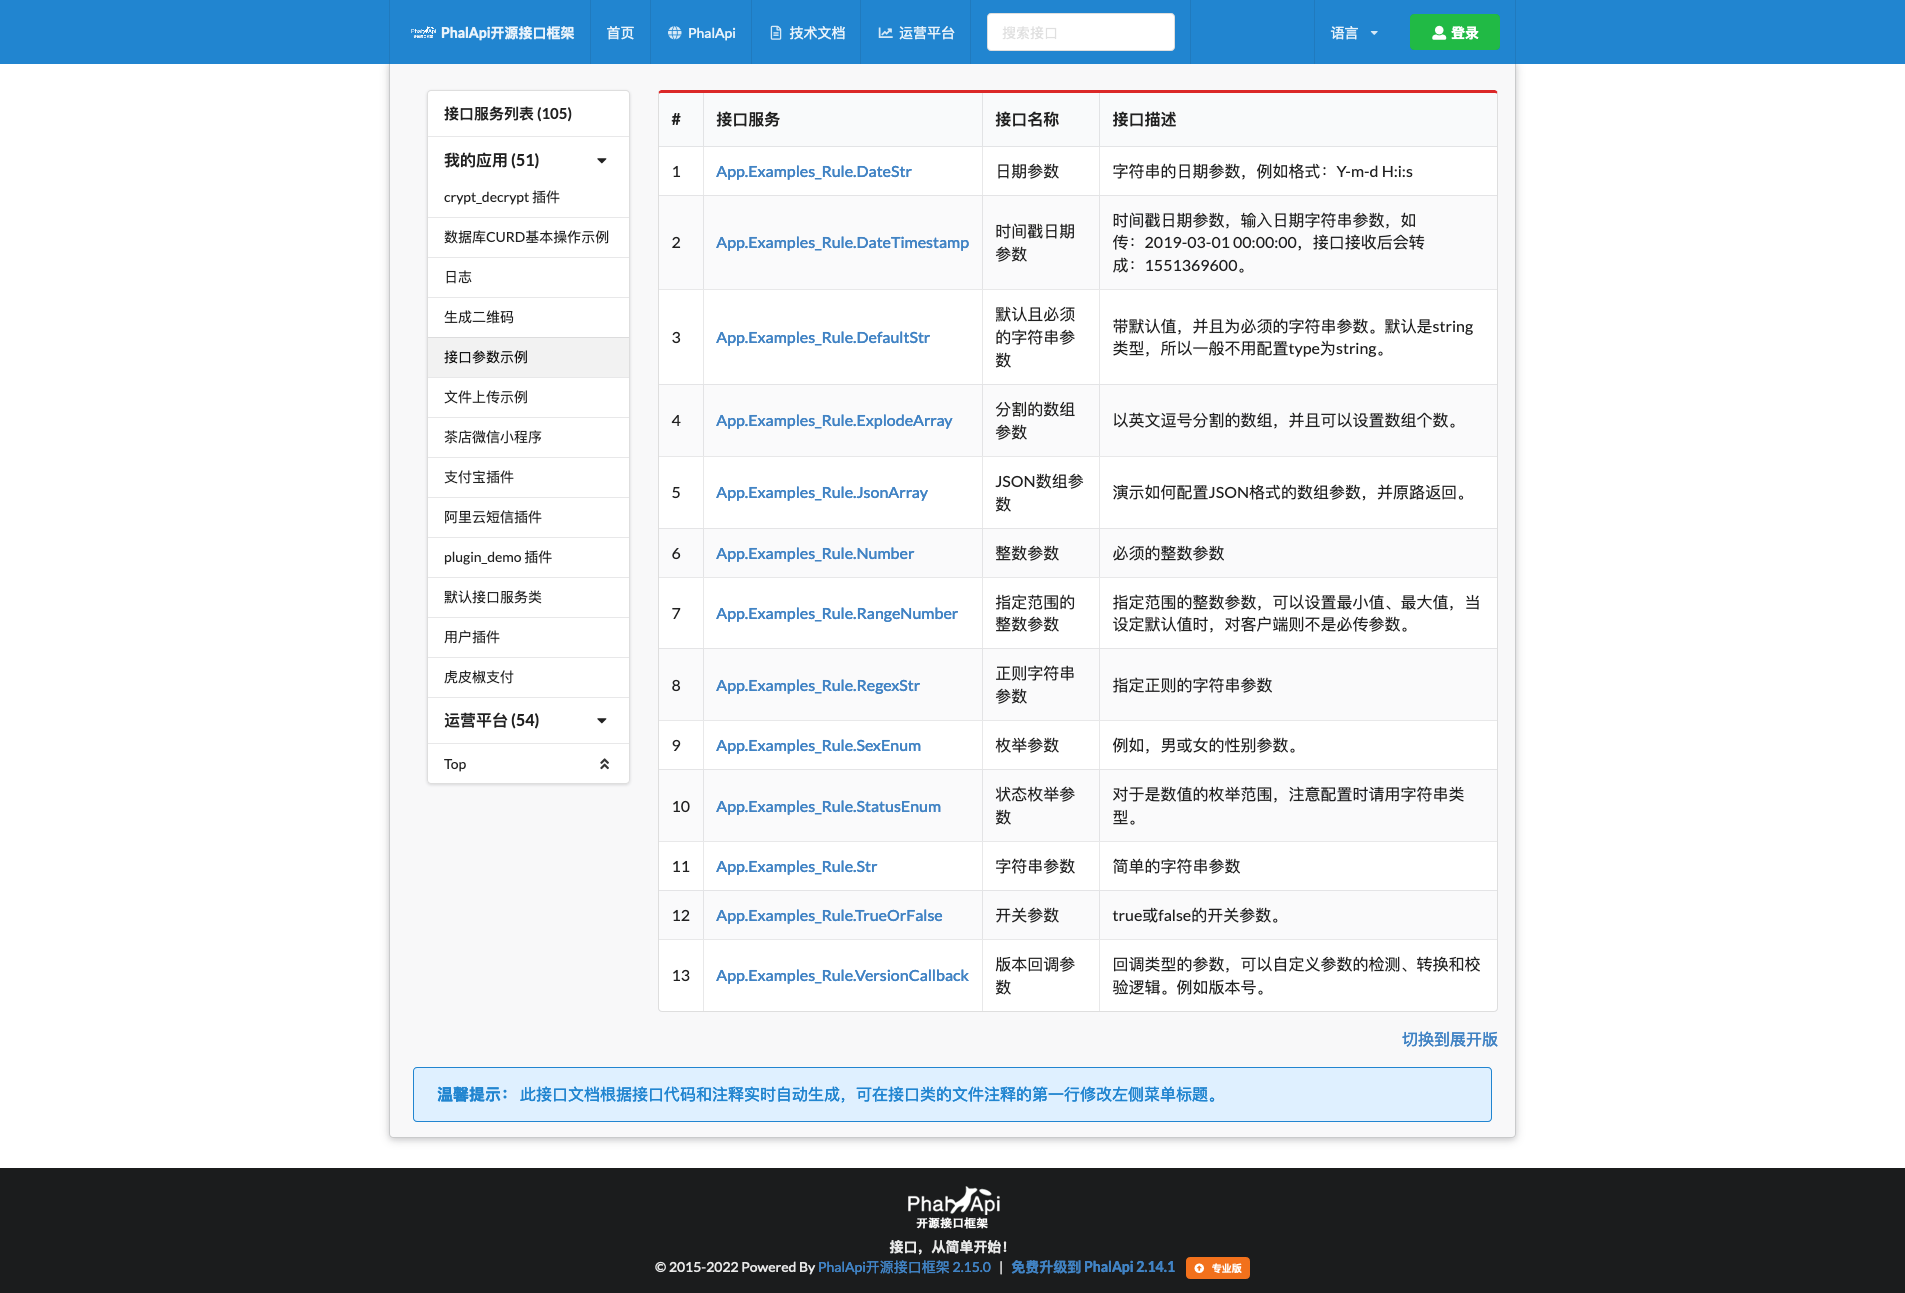Viewport: 1905px width, 1293px height.
Task: Open App.Examples_Rule.Number link
Action: pyautogui.click(x=814, y=553)
